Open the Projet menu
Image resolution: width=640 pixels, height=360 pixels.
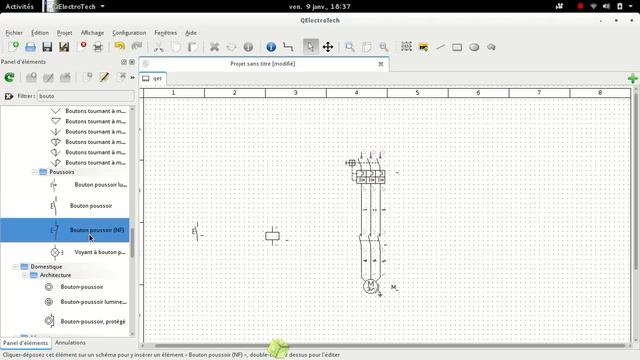coord(64,33)
